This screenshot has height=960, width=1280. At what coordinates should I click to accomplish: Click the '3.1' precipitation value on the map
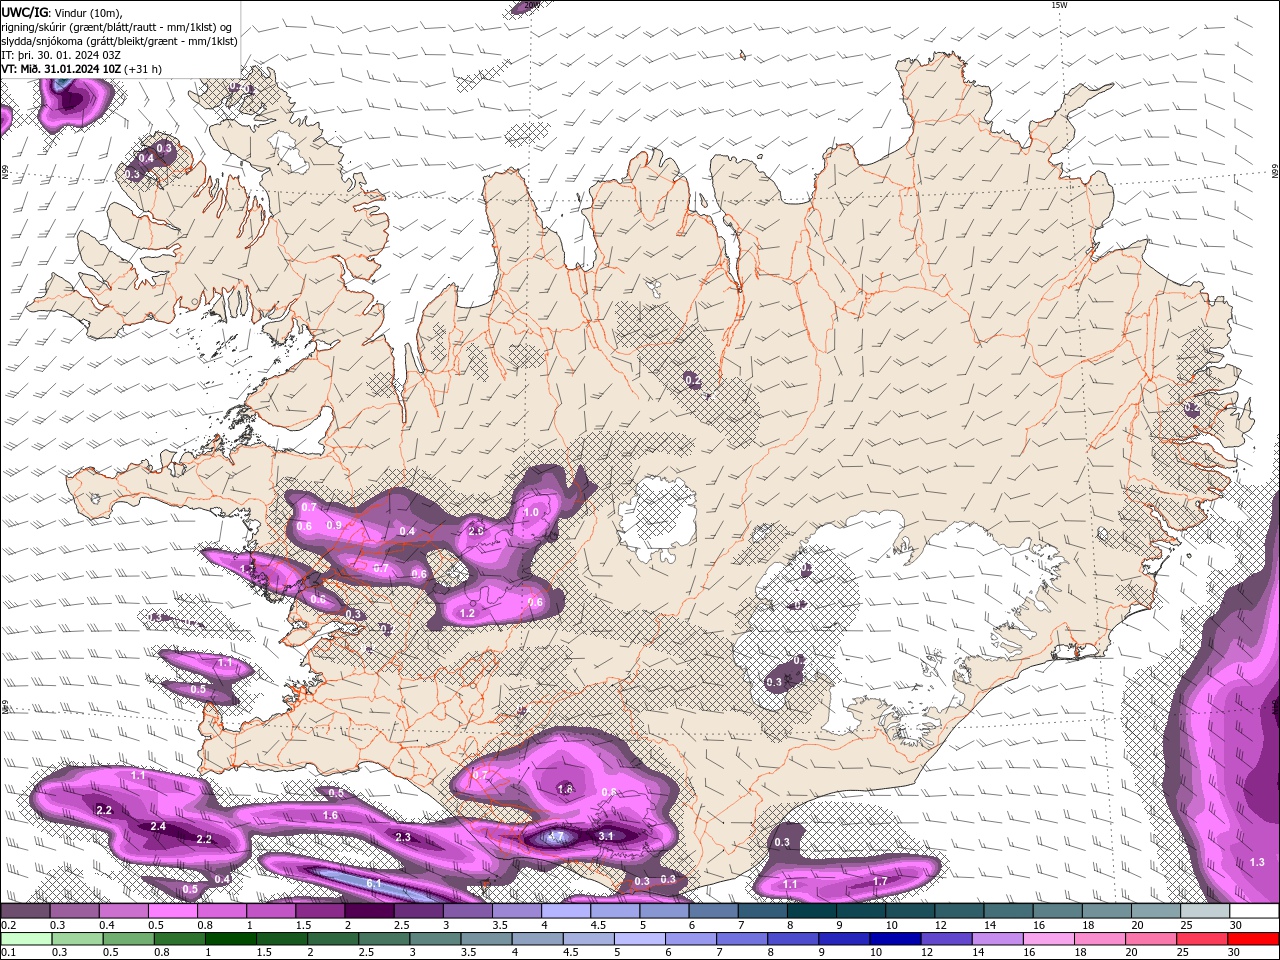pos(606,835)
